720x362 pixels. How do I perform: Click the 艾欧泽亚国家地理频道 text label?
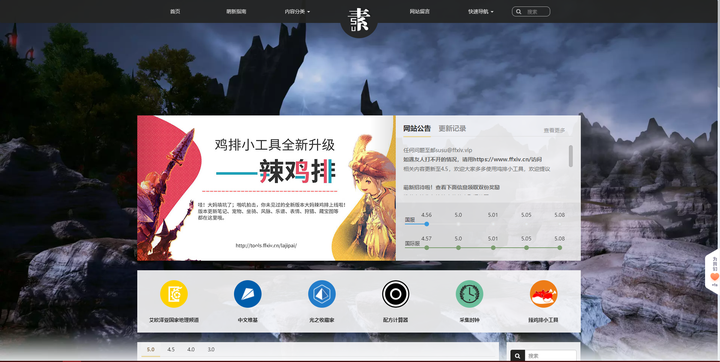click(x=174, y=320)
